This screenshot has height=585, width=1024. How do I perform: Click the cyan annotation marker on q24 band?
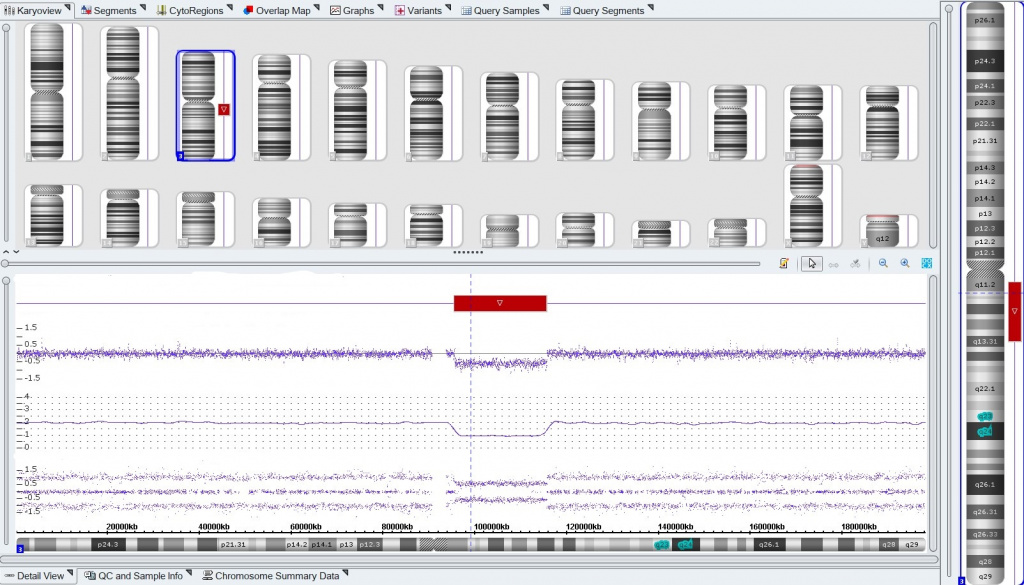[985, 431]
